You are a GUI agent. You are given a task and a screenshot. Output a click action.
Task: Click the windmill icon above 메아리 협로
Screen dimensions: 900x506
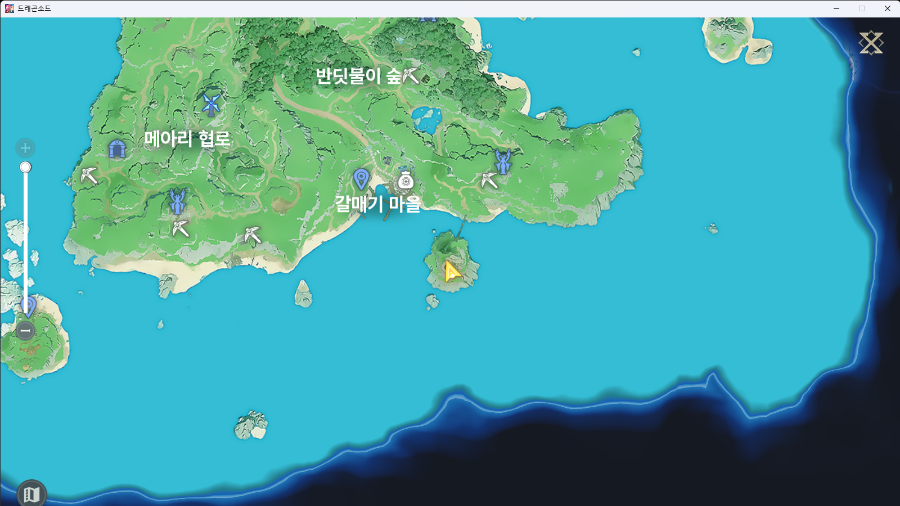point(210,103)
